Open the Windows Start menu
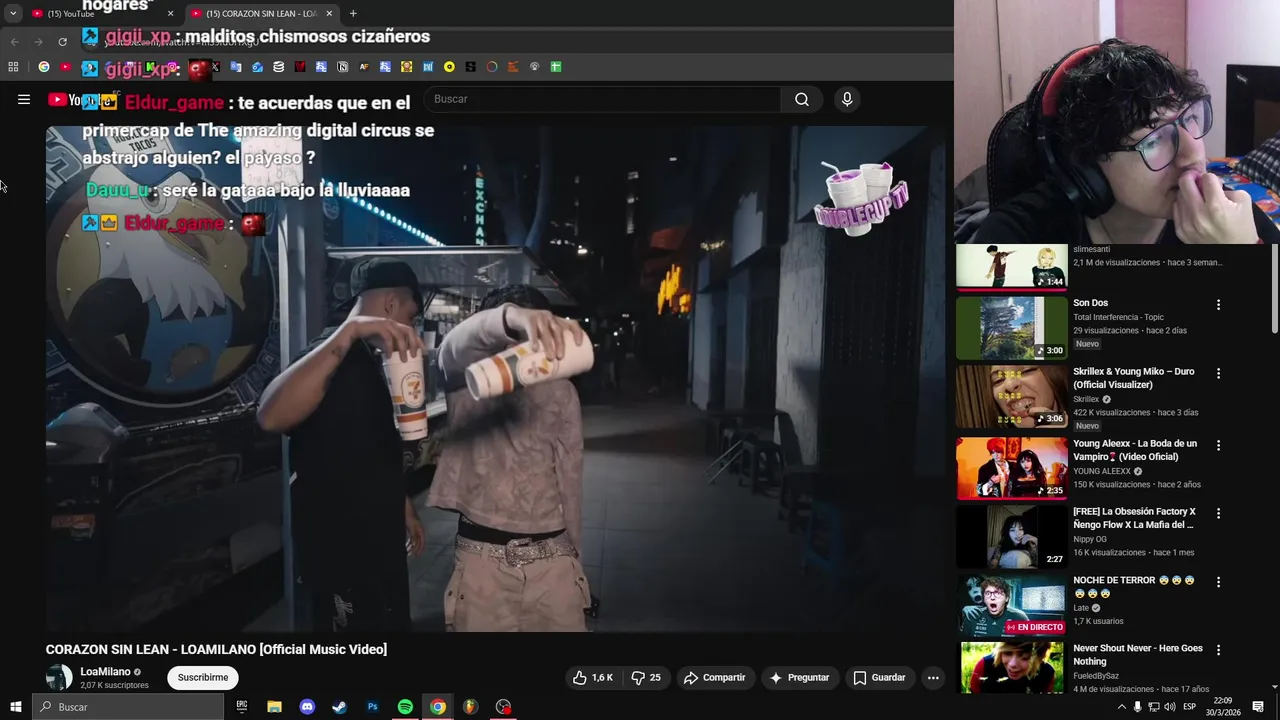The height and width of the screenshot is (720, 1280). (x=15, y=707)
